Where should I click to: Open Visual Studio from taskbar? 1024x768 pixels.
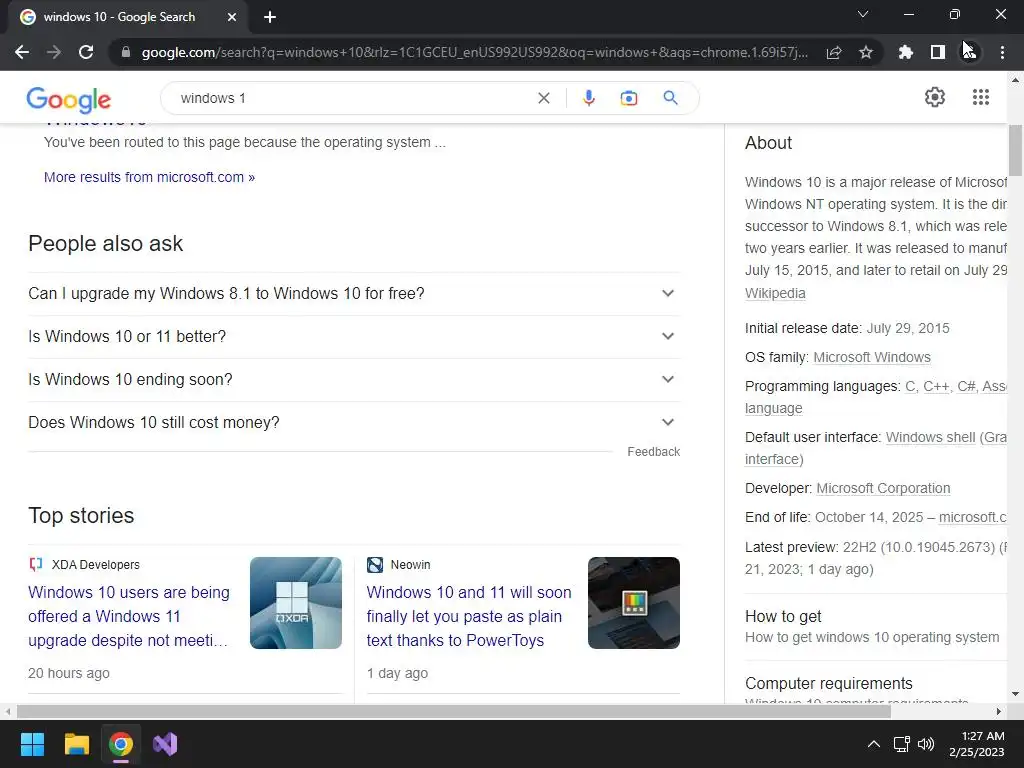point(165,744)
